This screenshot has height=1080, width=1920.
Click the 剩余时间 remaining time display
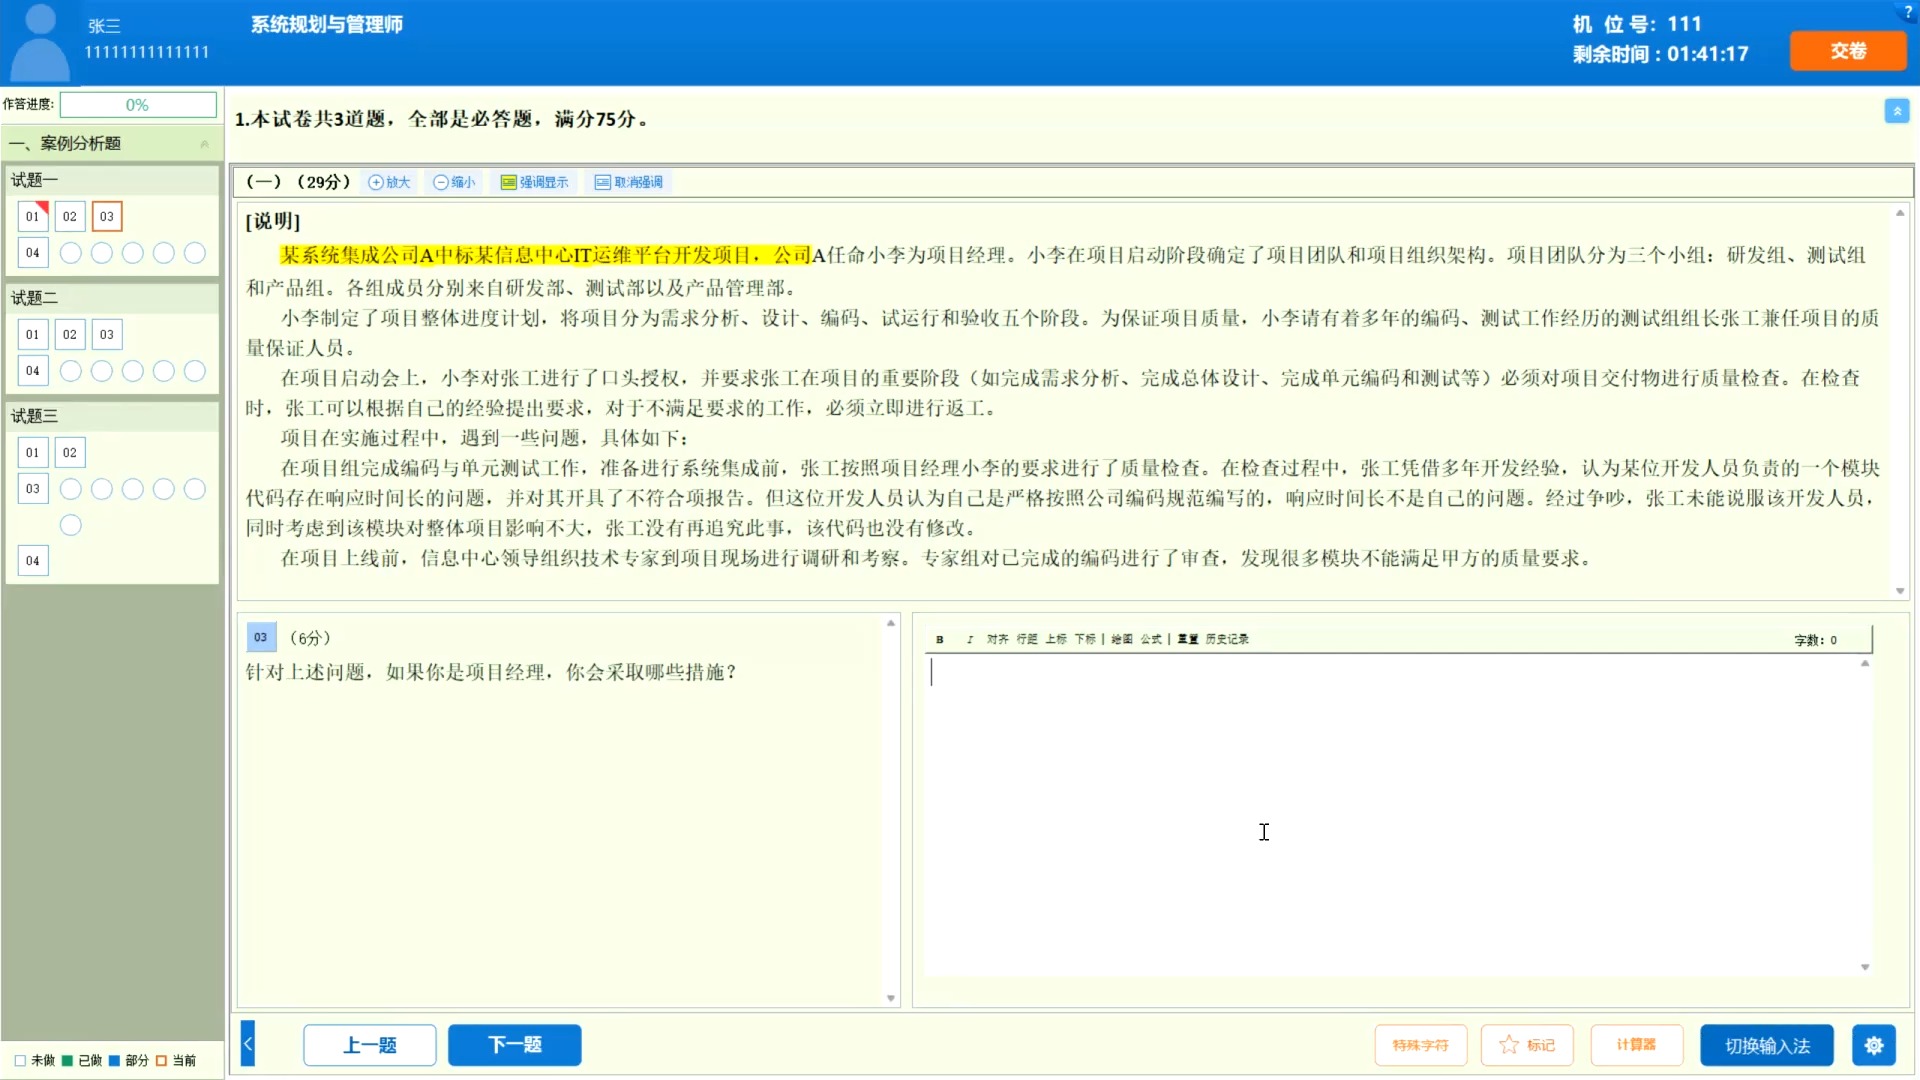pos(1660,54)
